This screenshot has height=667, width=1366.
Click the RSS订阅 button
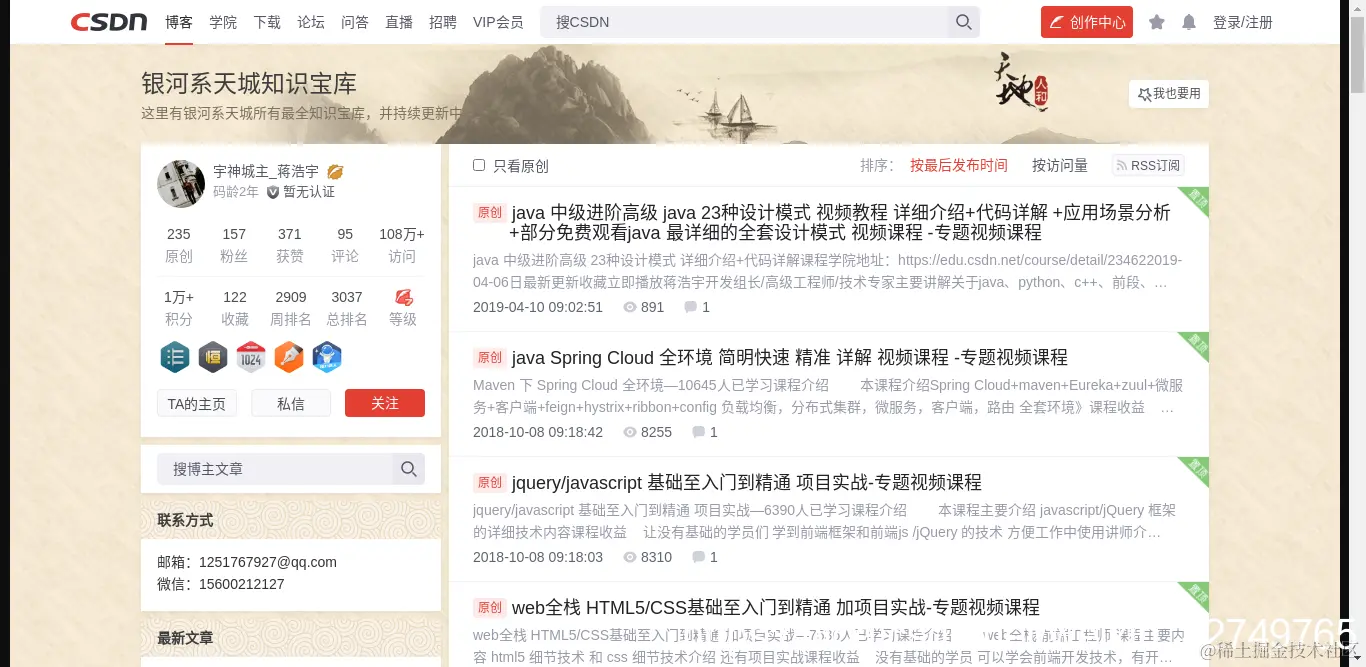pyautogui.click(x=1148, y=166)
